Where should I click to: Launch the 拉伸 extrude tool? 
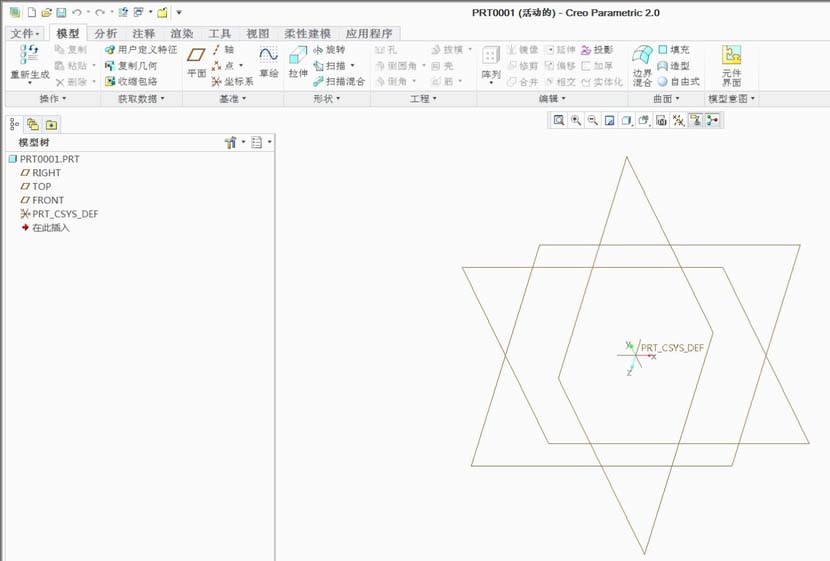(298, 61)
